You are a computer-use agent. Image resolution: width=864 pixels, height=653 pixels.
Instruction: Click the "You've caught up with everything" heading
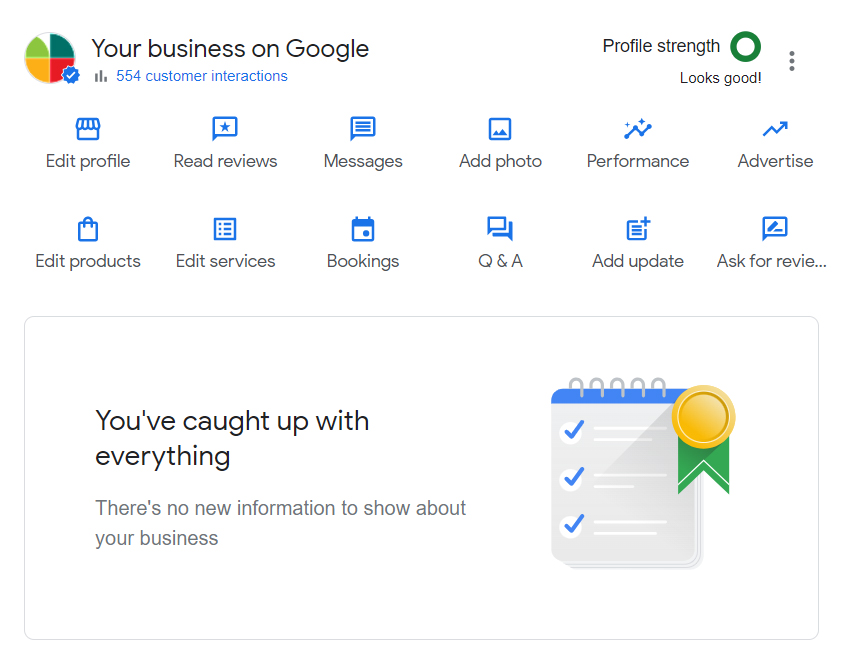tap(232, 438)
